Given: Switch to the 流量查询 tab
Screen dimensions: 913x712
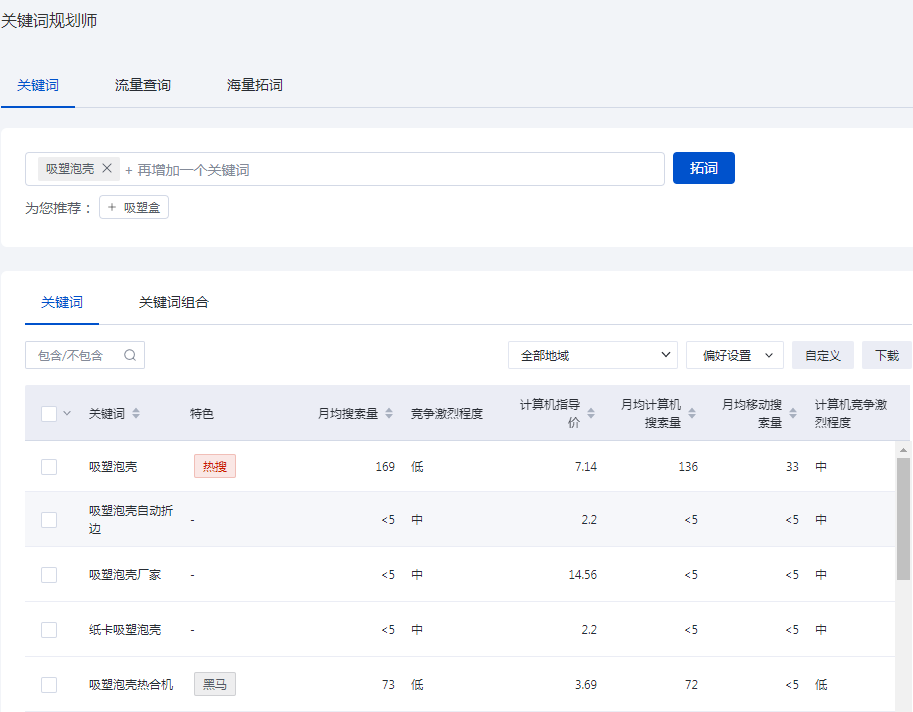Looking at the screenshot, I should click(143, 85).
